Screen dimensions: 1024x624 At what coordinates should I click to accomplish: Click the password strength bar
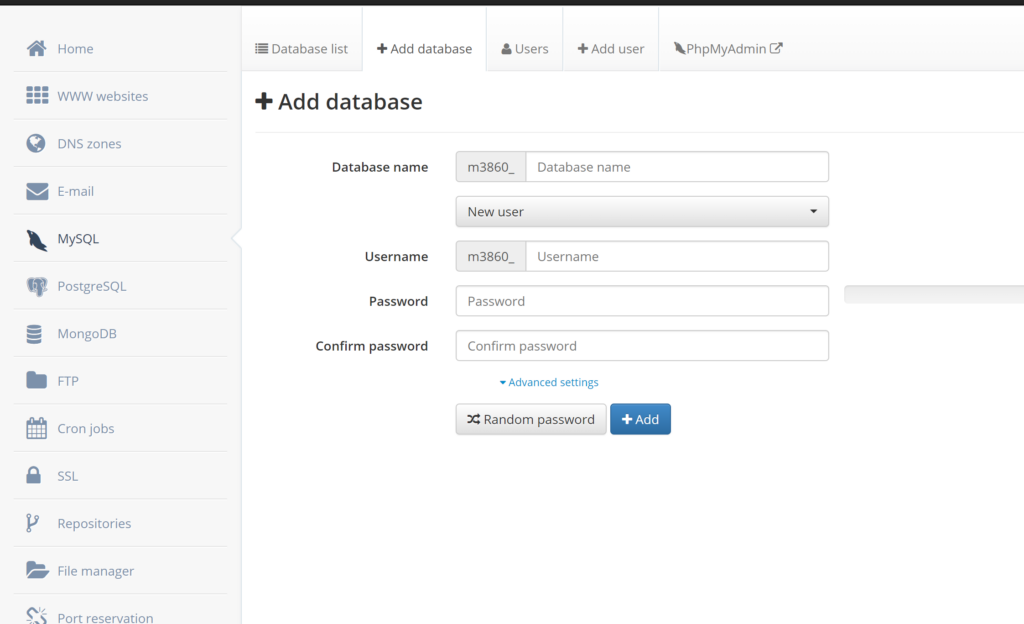(933, 294)
